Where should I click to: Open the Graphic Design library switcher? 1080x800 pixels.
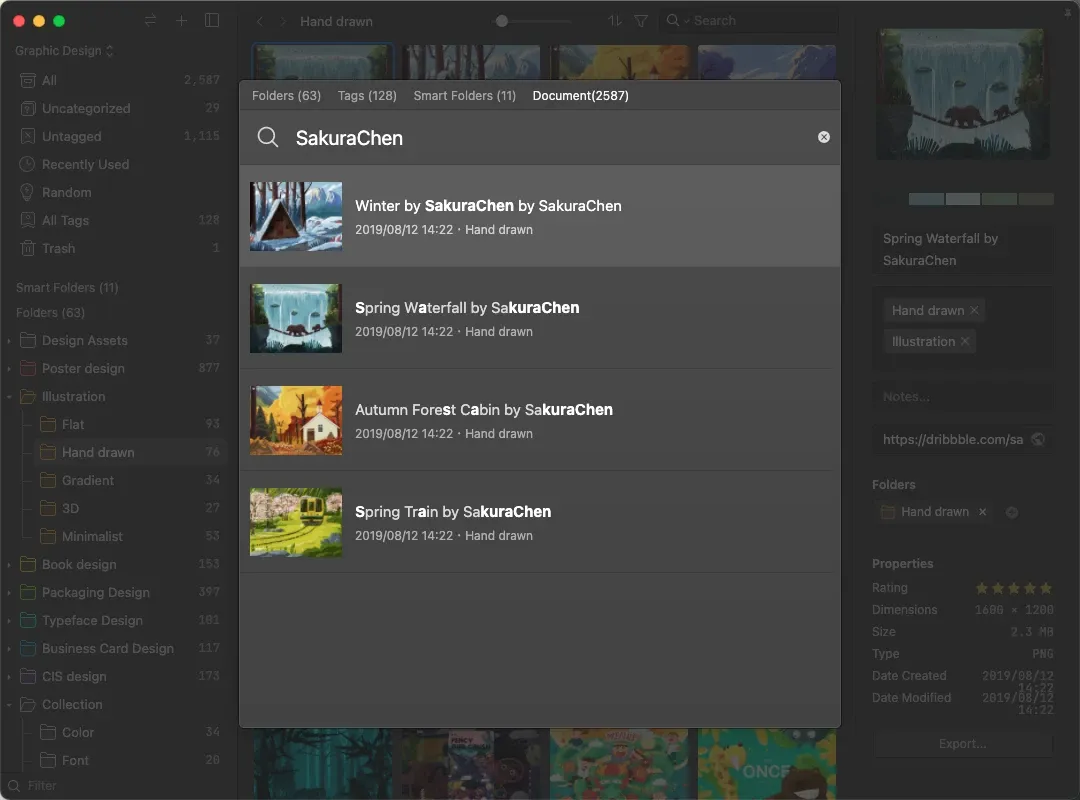pos(64,51)
